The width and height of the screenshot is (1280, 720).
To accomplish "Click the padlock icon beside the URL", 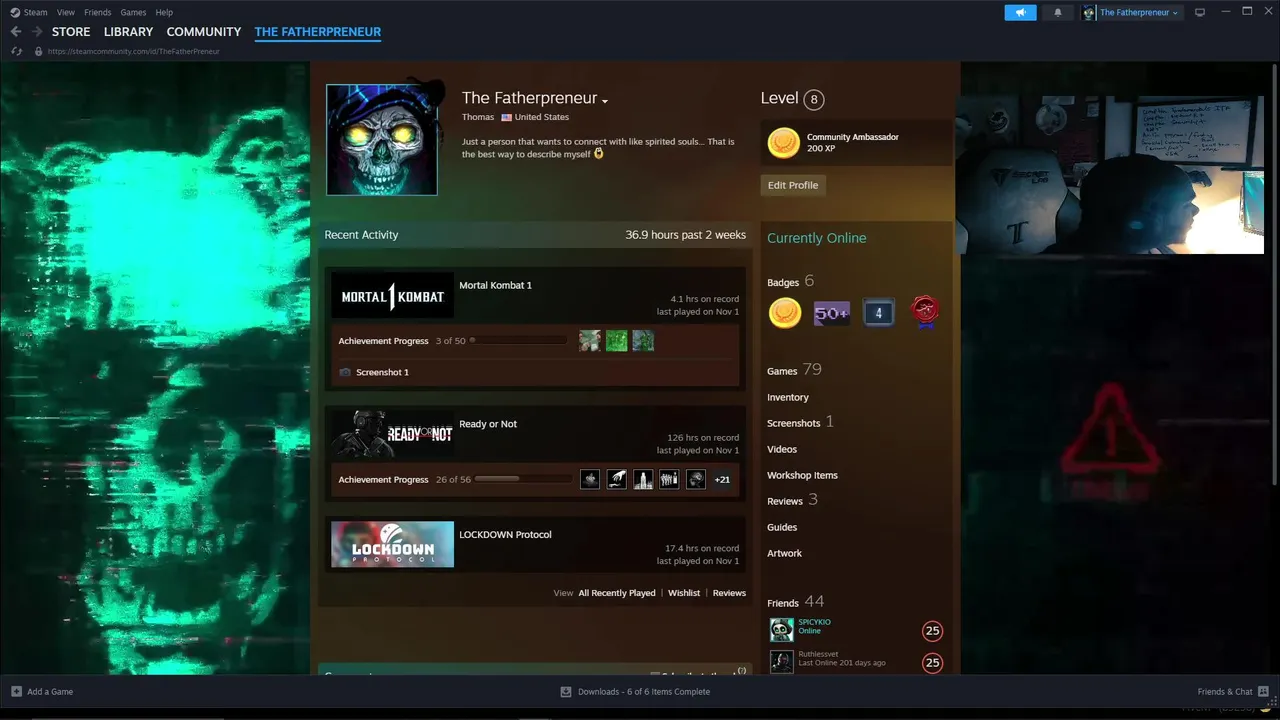I will [x=38, y=51].
